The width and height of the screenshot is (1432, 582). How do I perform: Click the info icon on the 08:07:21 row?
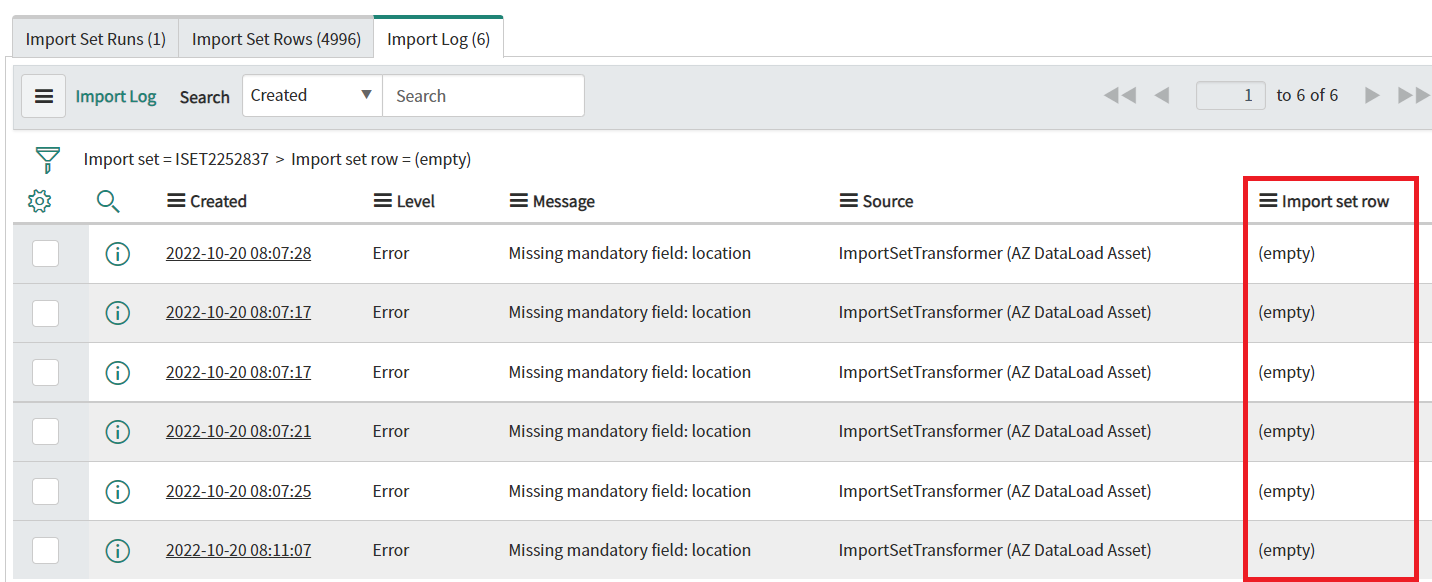pyautogui.click(x=118, y=431)
